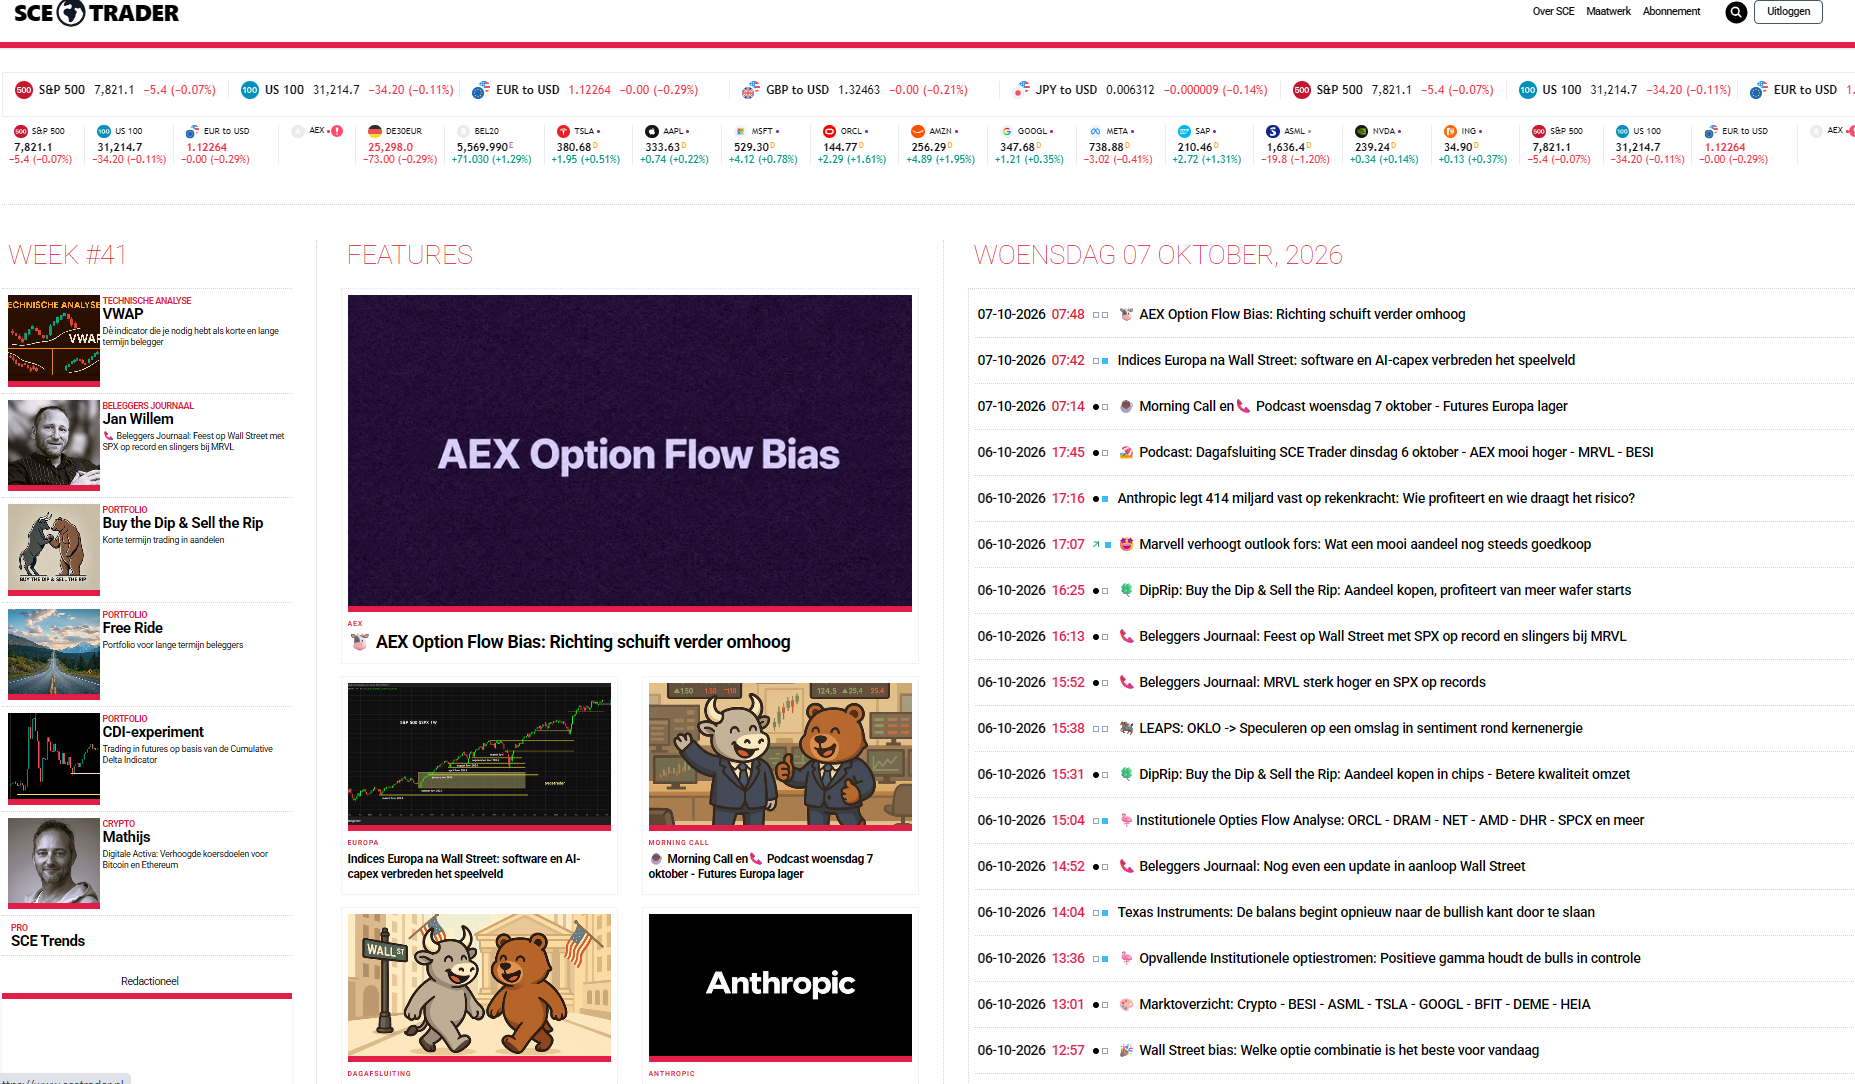This screenshot has width=1855, height=1084.
Task: Select the Redactioneel tab
Action: coord(150,981)
